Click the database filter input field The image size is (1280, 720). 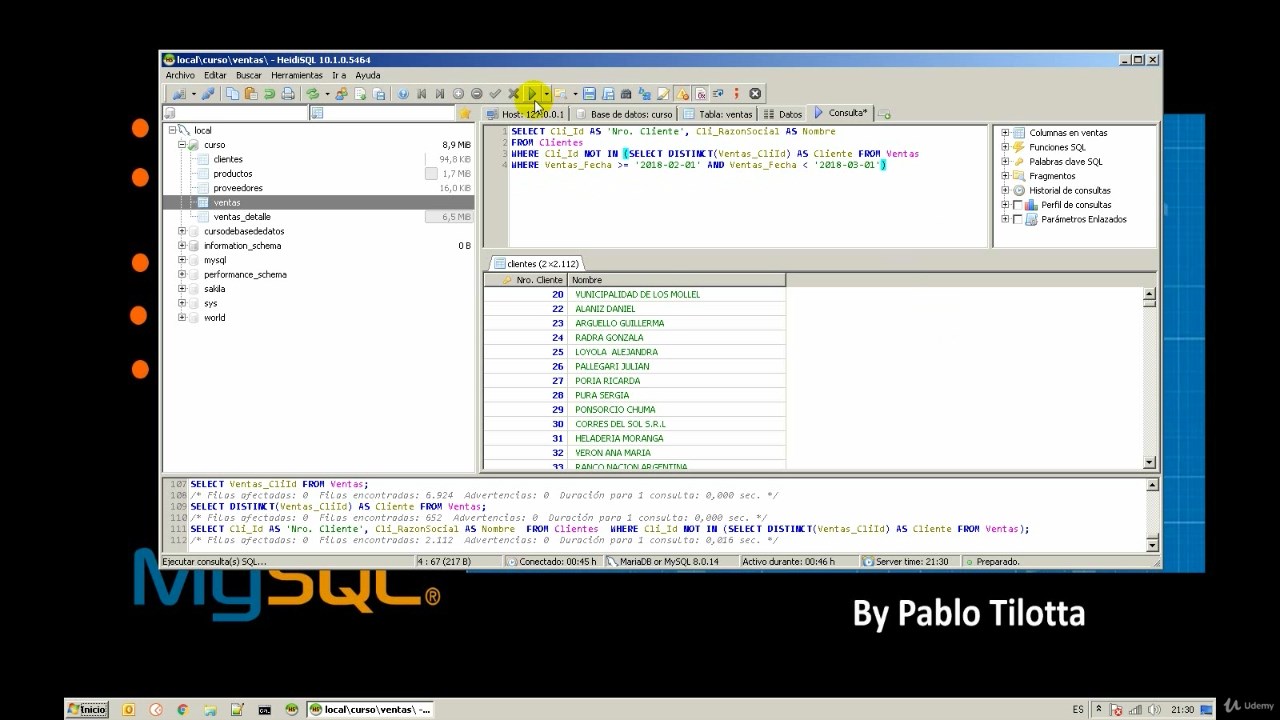[234, 114]
